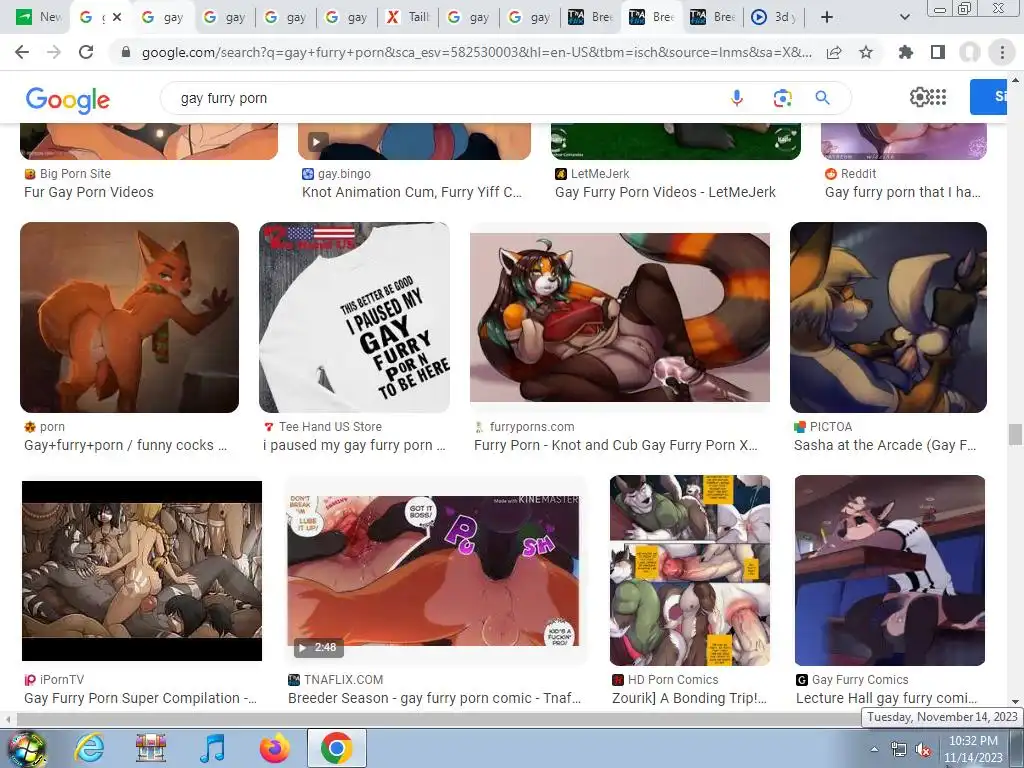Open the Chrome three-dot menu
The width and height of the screenshot is (1024, 768).
tap(1002, 52)
